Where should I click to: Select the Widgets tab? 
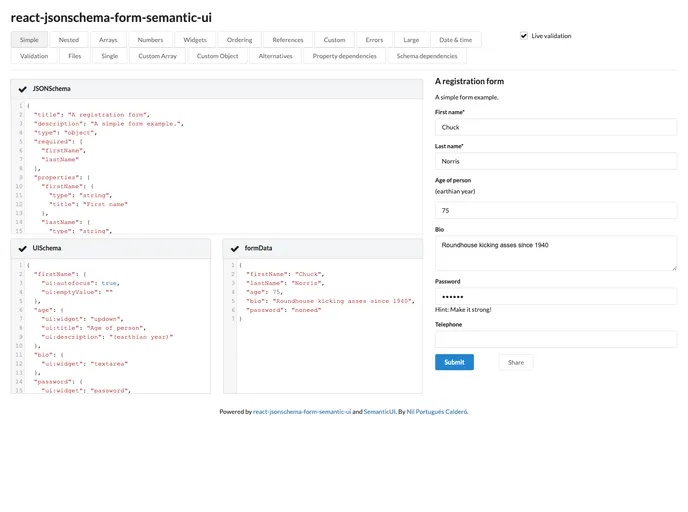tap(195, 40)
